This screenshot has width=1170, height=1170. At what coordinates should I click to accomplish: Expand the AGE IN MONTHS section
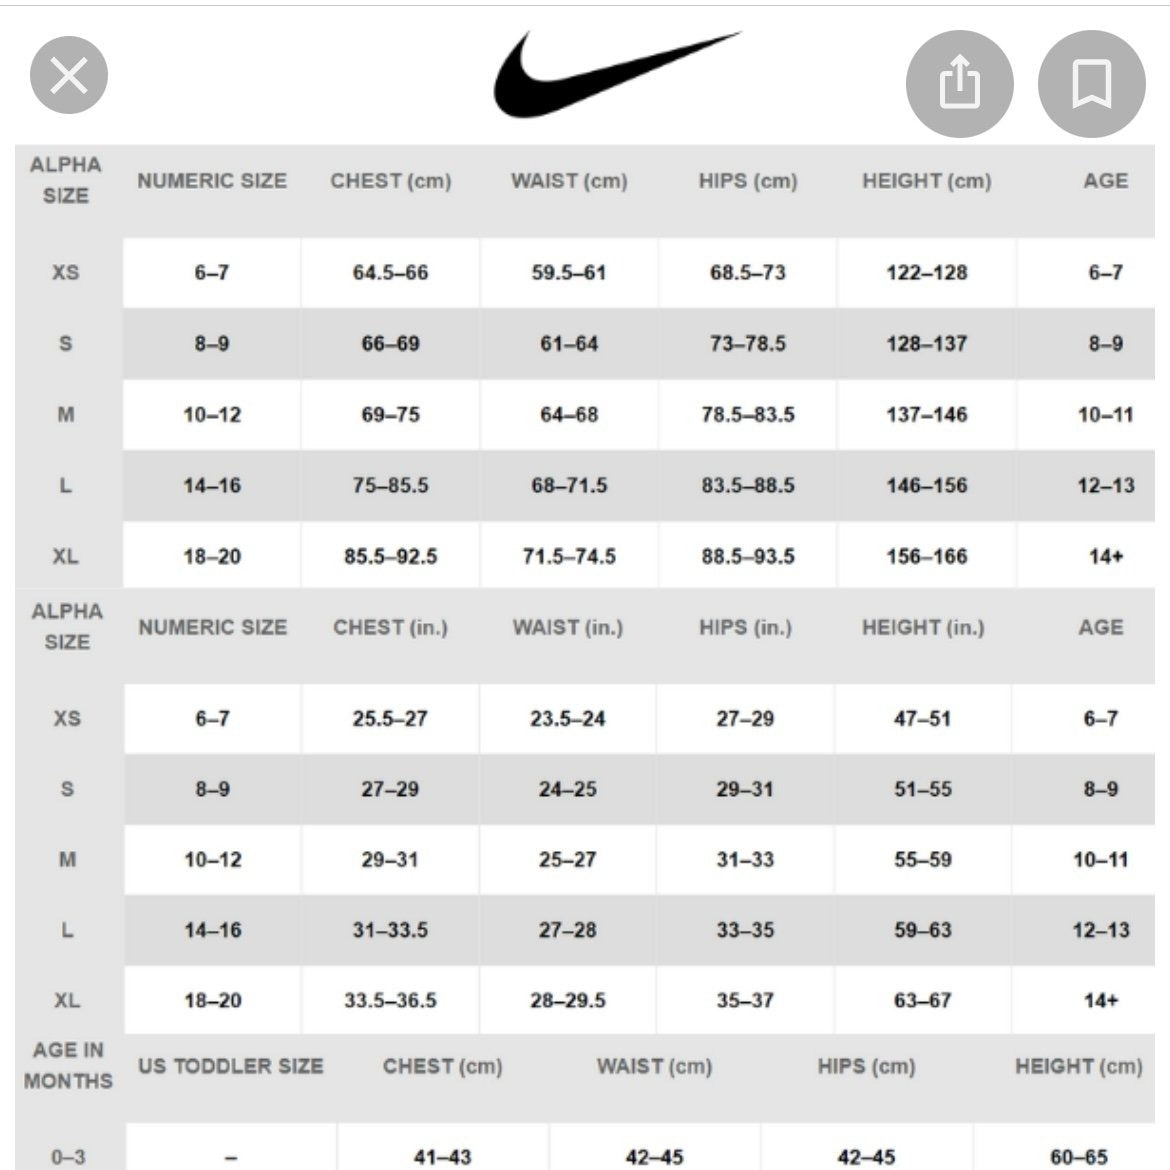(x=65, y=1066)
